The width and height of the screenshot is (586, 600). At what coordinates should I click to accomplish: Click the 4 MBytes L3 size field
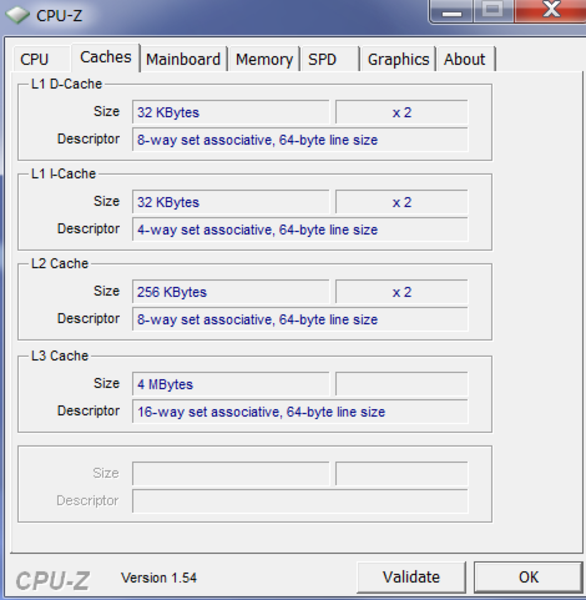point(230,384)
